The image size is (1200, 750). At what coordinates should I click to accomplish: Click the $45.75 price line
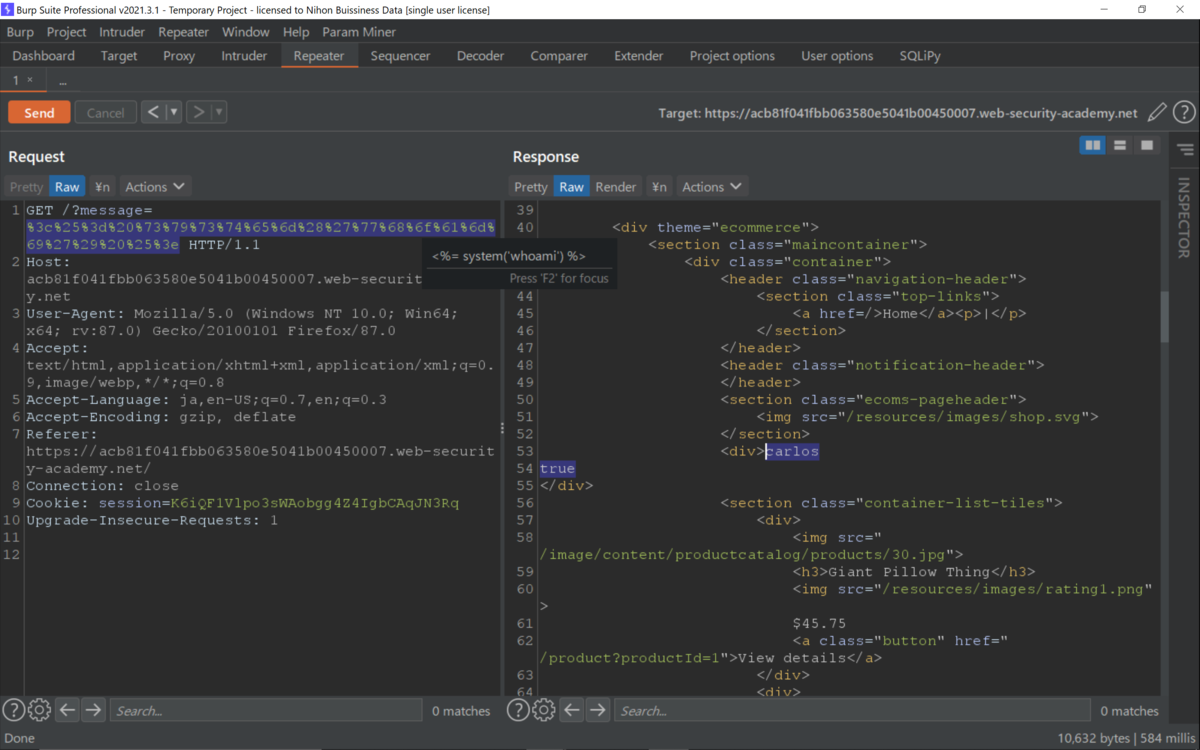819,623
